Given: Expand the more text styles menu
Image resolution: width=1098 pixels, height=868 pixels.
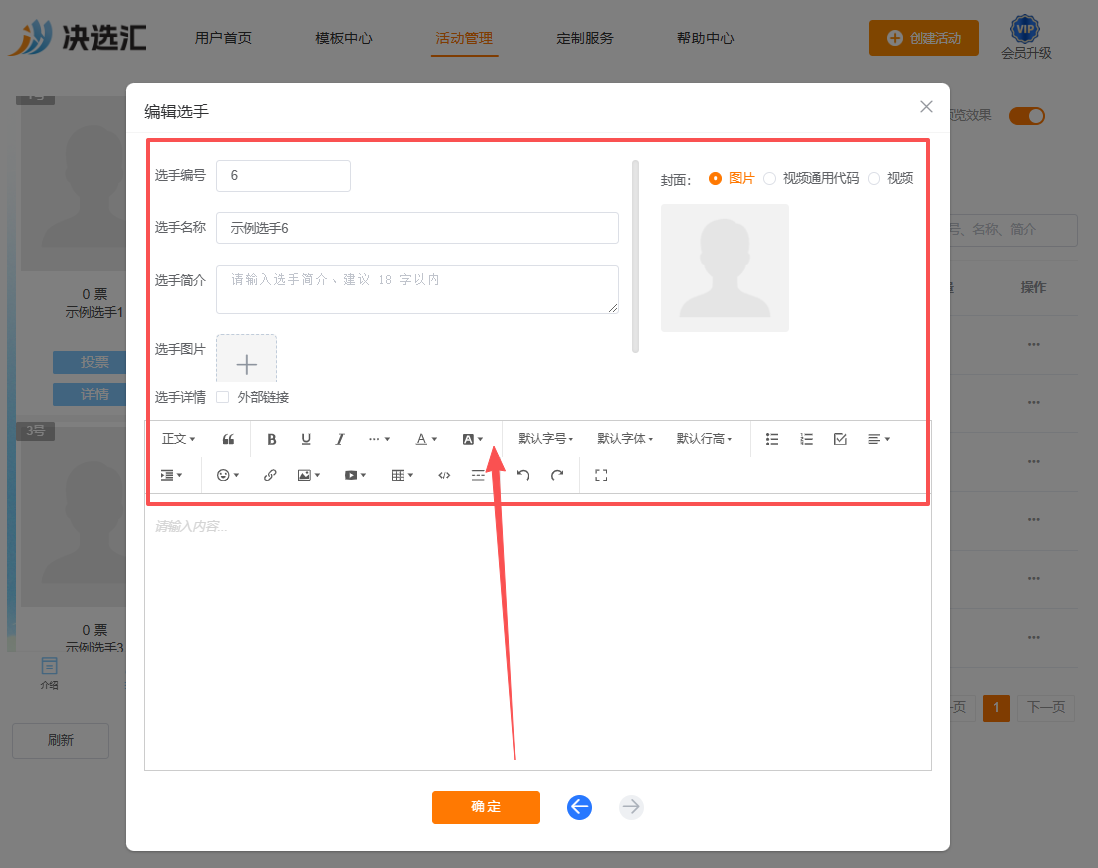Looking at the screenshot, I should [x=379, y=439].
